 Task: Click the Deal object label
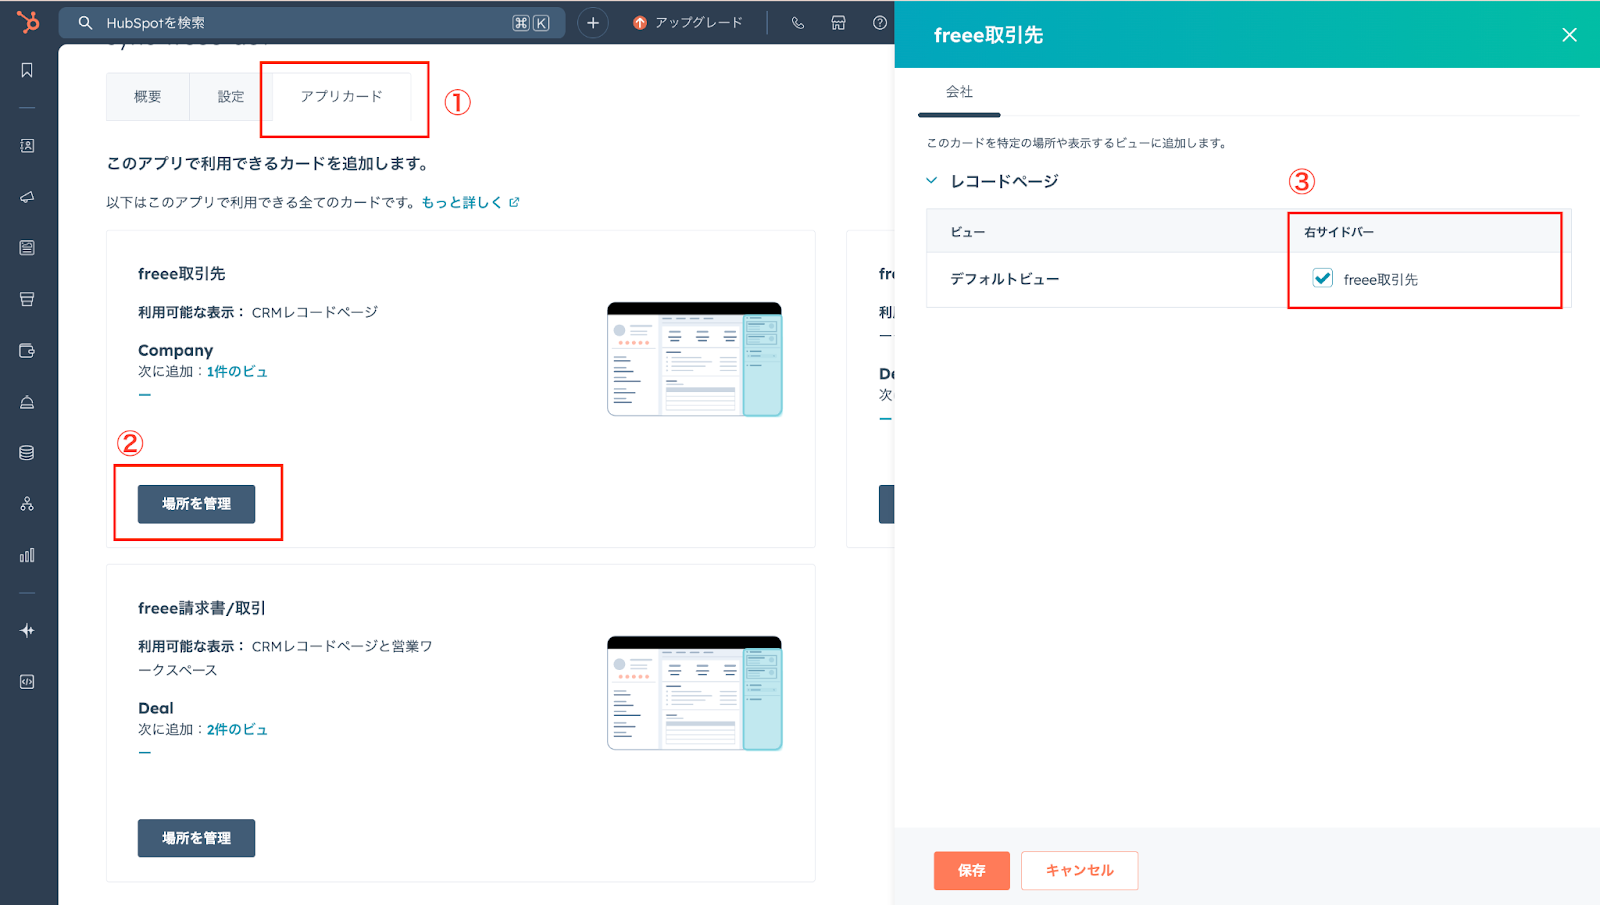(156, 708)
